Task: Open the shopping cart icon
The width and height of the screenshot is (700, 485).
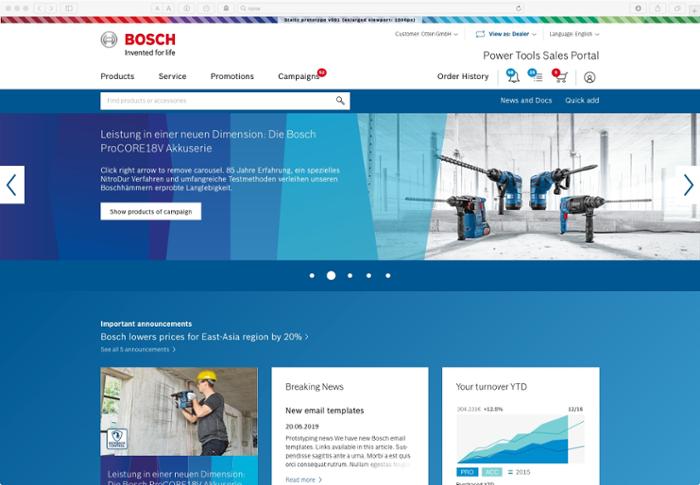Action: pos(559,76)
